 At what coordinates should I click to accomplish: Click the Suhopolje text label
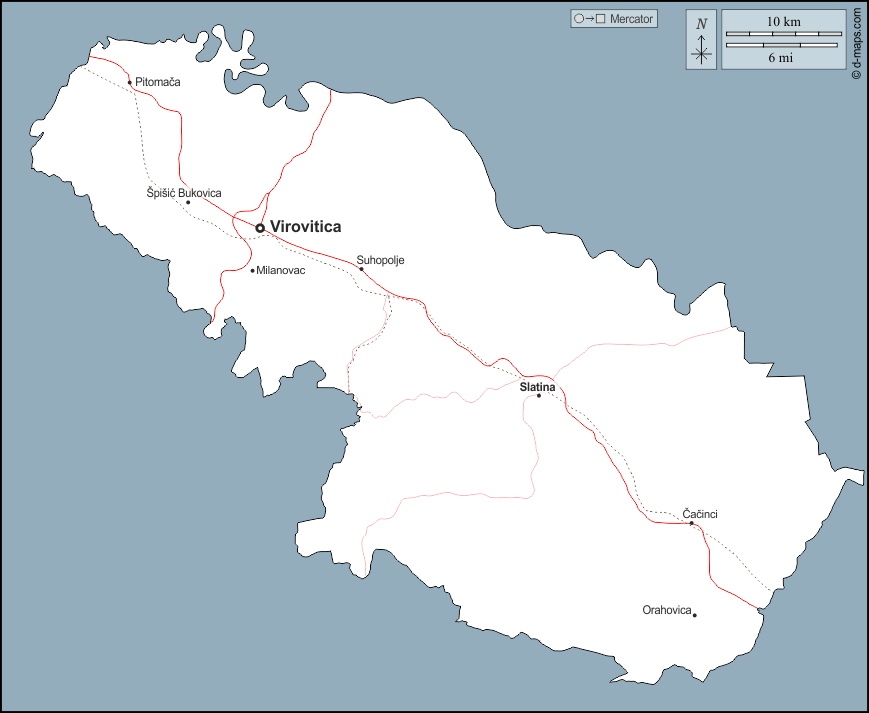coord(380,260)
